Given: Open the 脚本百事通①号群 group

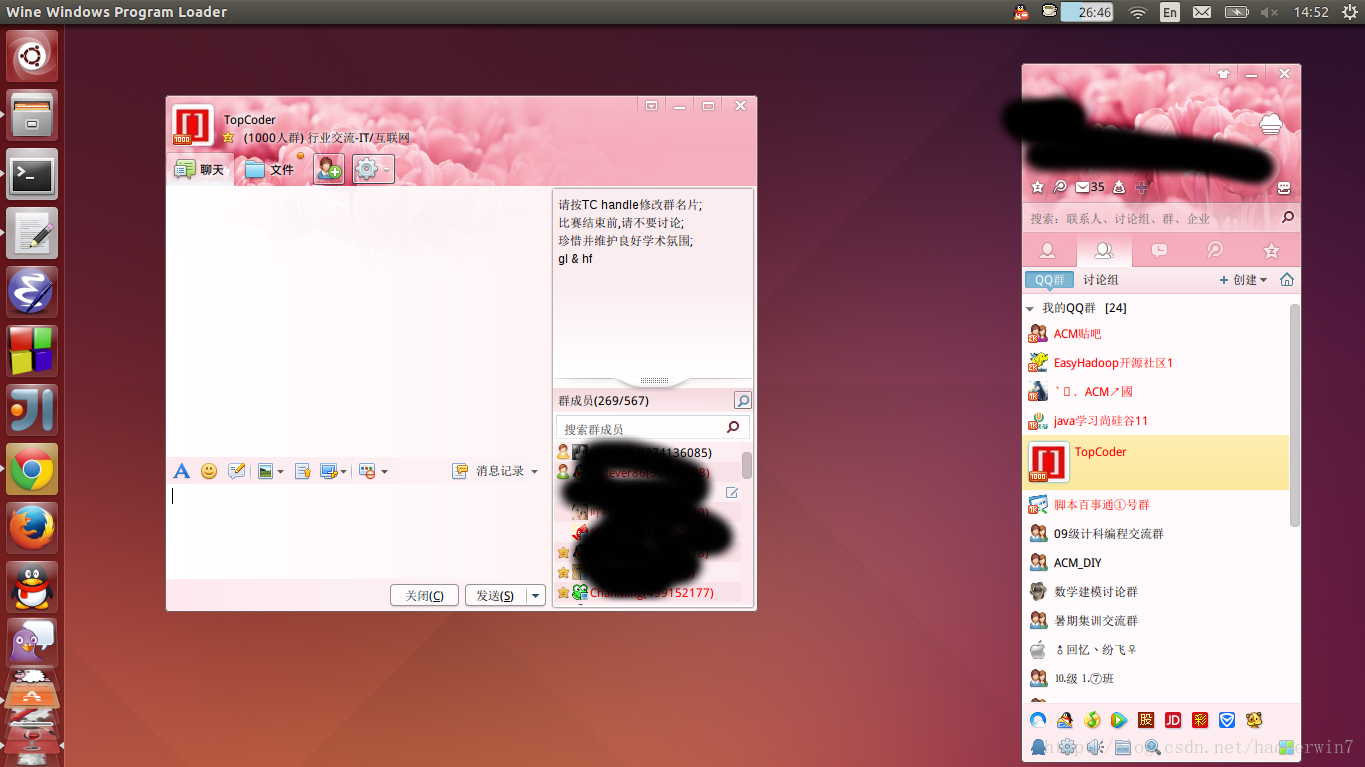Looking at the screenshot, I should click(x=1157, y=505).
